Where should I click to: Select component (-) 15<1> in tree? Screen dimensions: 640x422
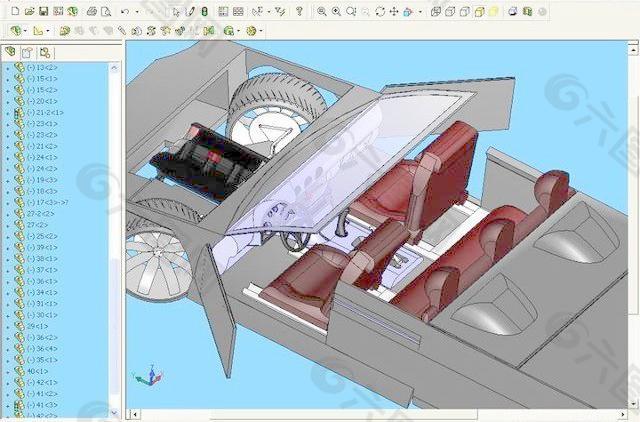pyautogui.click(x=42, y=78)
